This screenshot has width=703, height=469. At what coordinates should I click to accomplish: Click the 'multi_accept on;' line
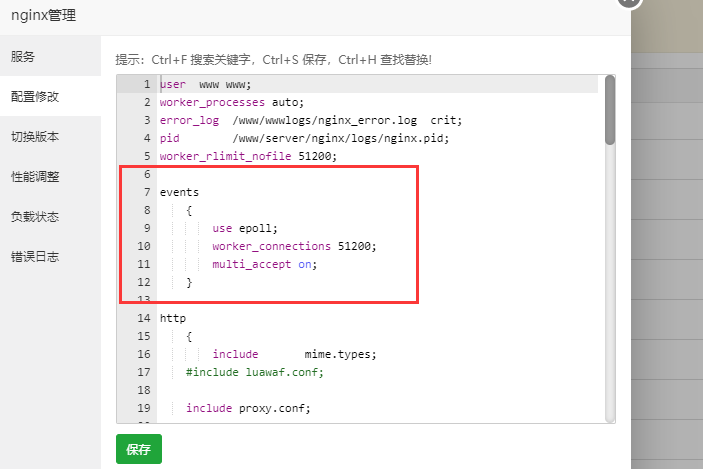click(265, 264)
